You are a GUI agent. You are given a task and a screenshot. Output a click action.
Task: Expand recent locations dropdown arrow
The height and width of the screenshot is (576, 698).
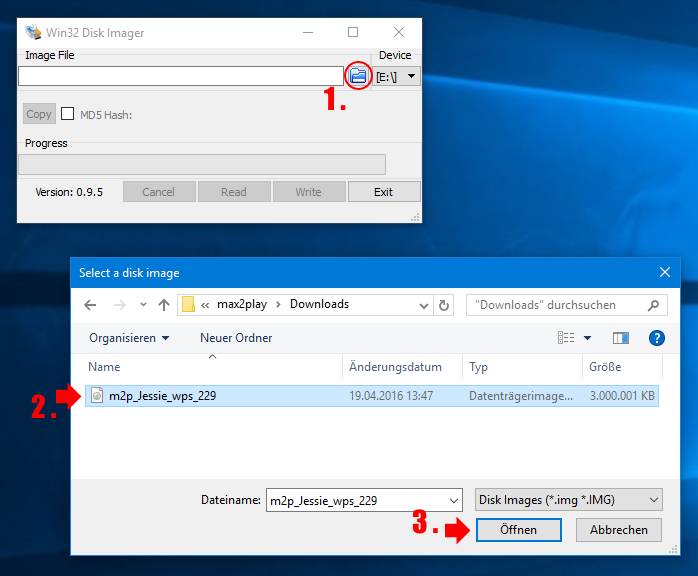pos(143,305)
